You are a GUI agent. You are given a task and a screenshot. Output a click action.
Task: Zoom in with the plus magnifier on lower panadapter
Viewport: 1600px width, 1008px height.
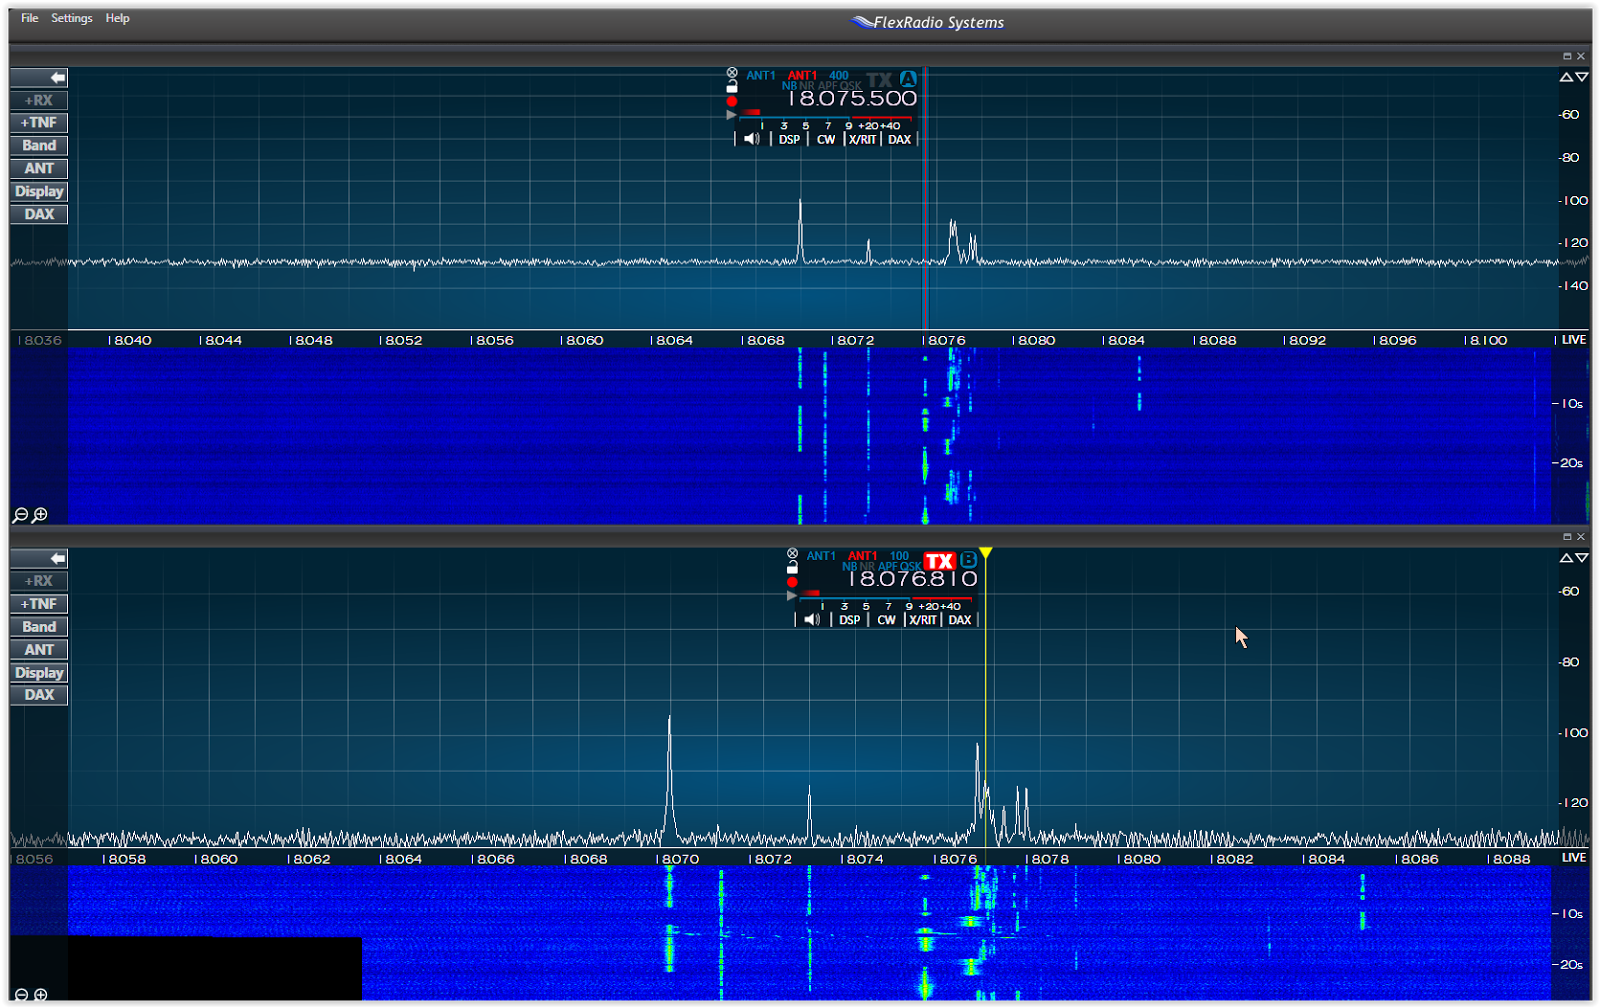coord(38,995)
